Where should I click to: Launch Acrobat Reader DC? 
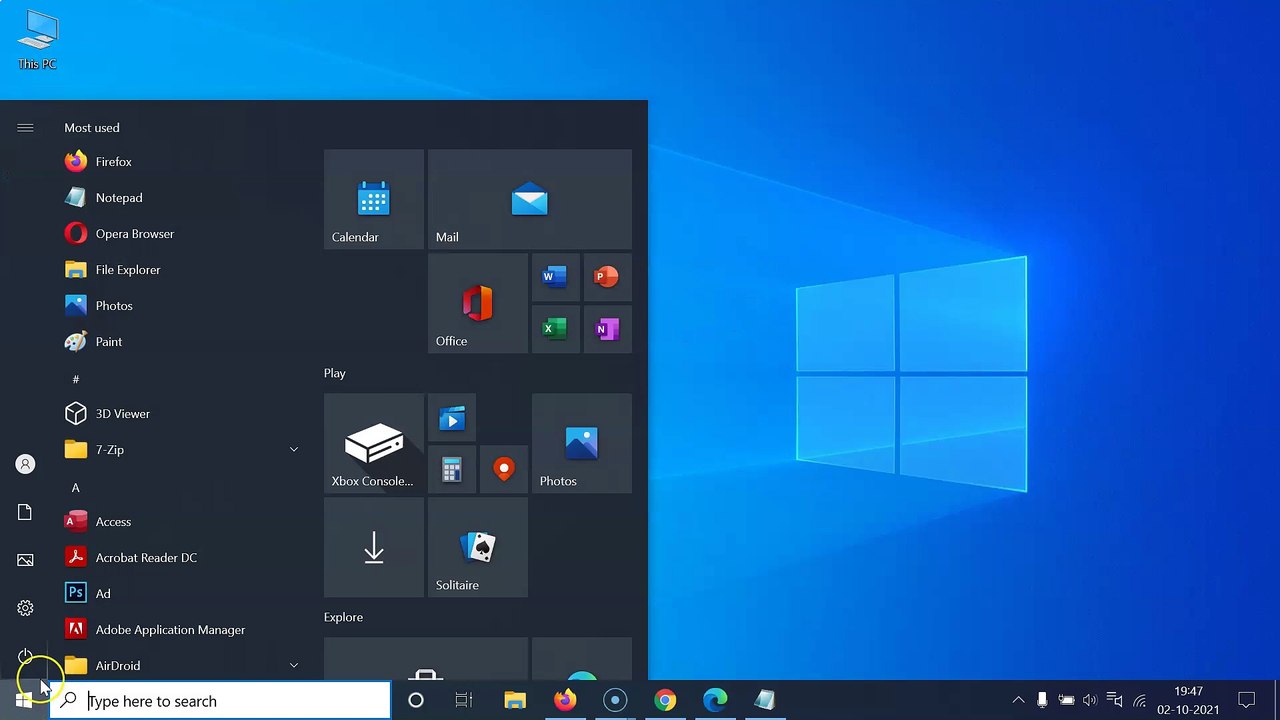pyautogui.click(x=180, y=558)
